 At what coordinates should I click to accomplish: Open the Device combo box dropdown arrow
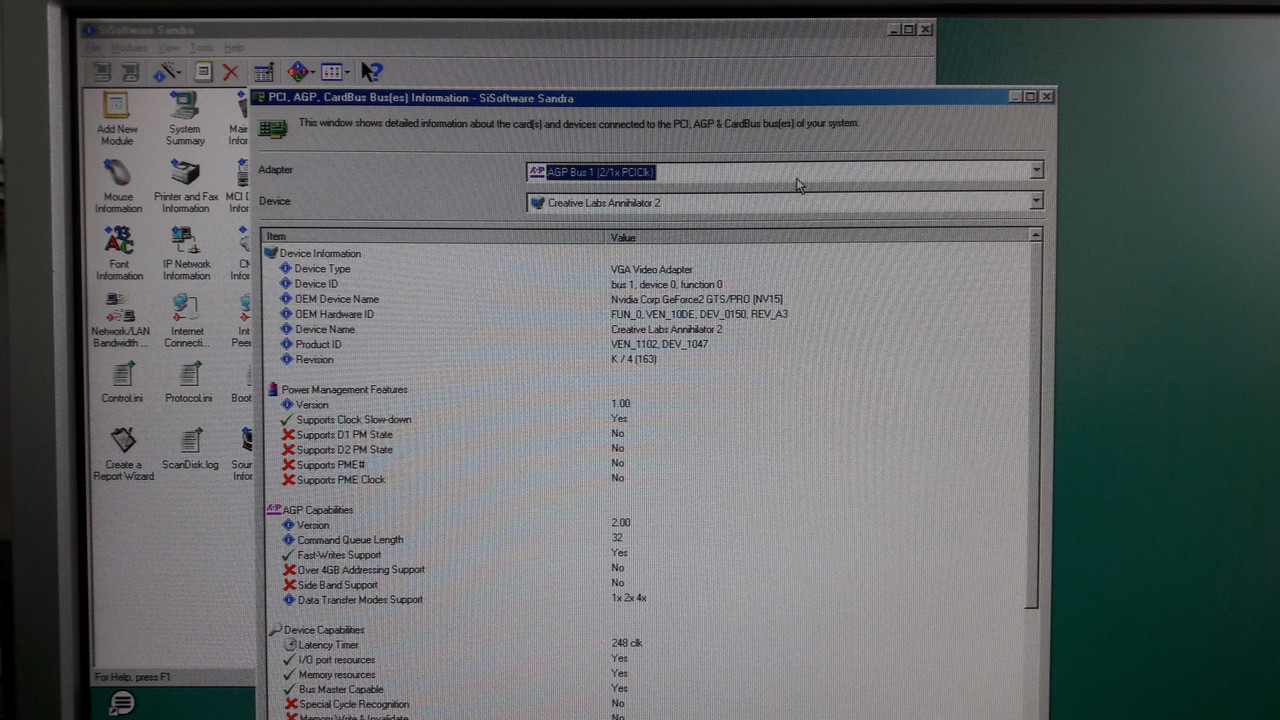[1036, 202]
